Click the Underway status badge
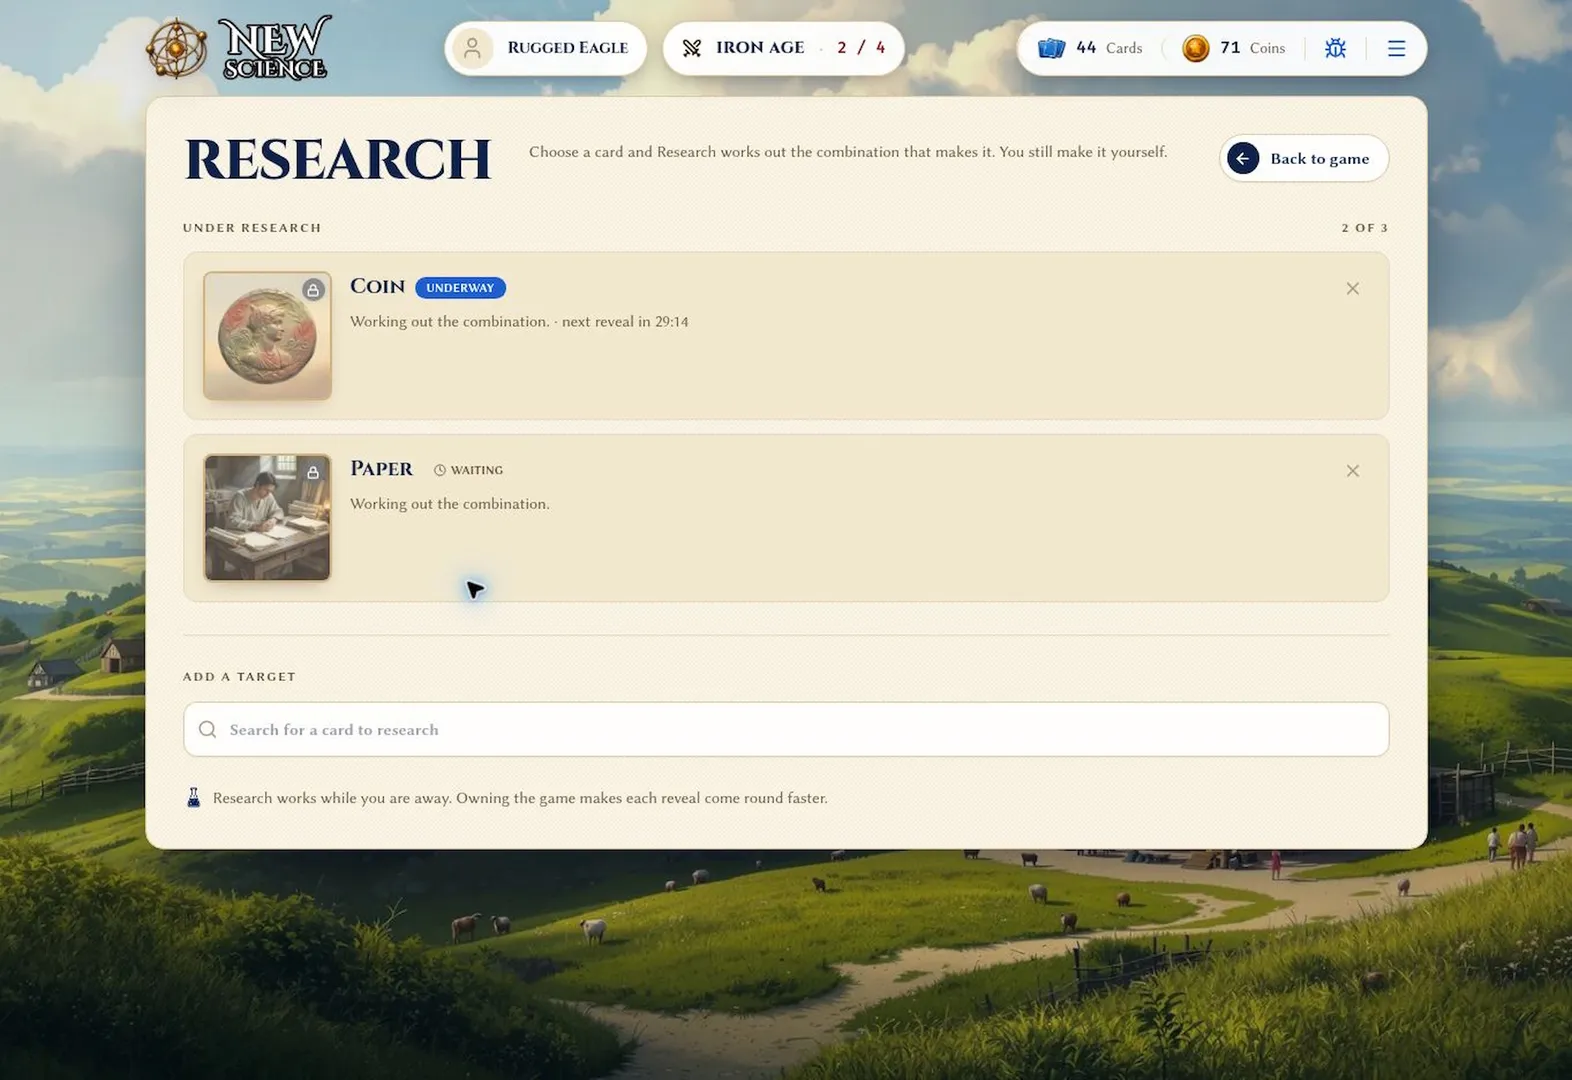This screenshot has height=1080, width=1572. pyautogui.click(x=460, y=288)
